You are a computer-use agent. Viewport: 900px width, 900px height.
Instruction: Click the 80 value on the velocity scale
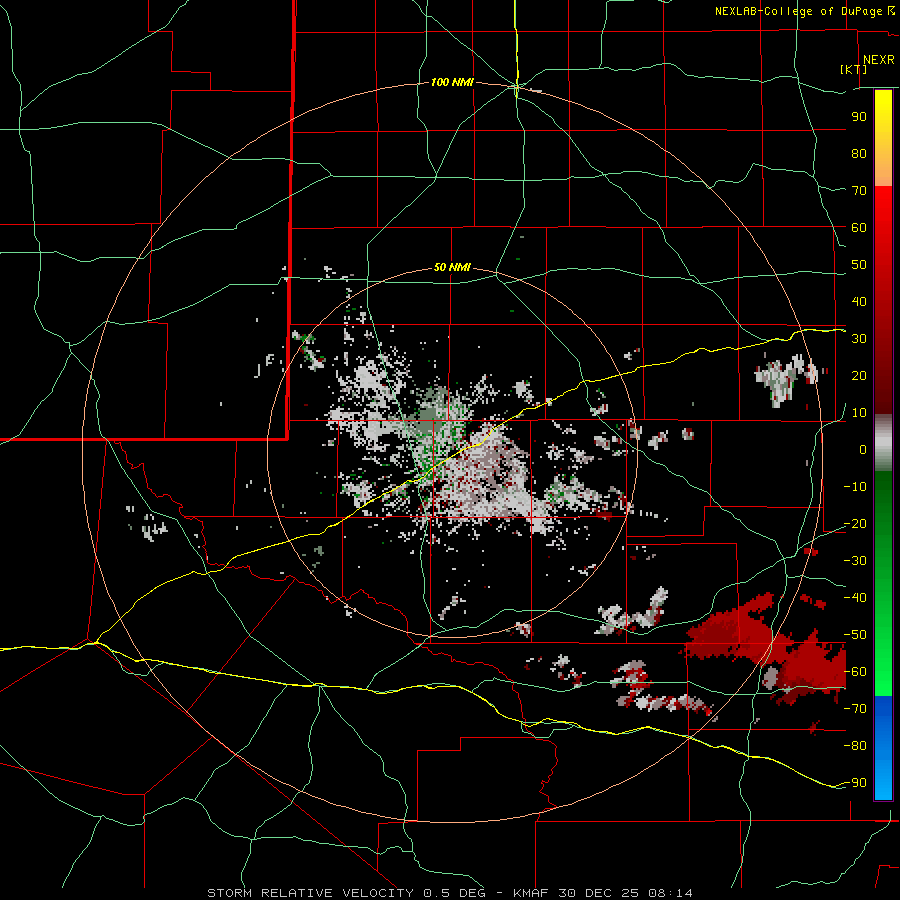click(859, 153)
